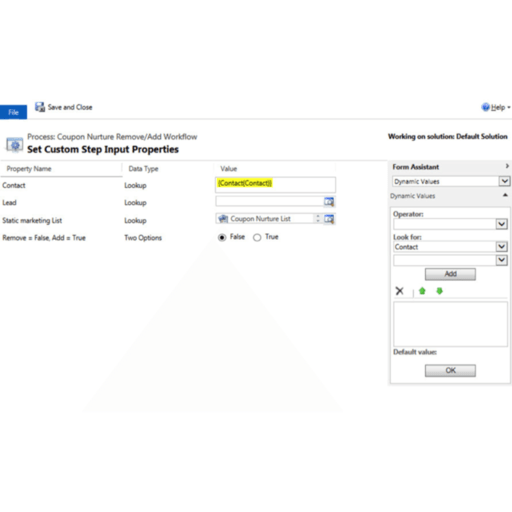
Task: Click the 'Remove = False, Add = True' label
Action: pyautogui.click(x=44, y=238)
